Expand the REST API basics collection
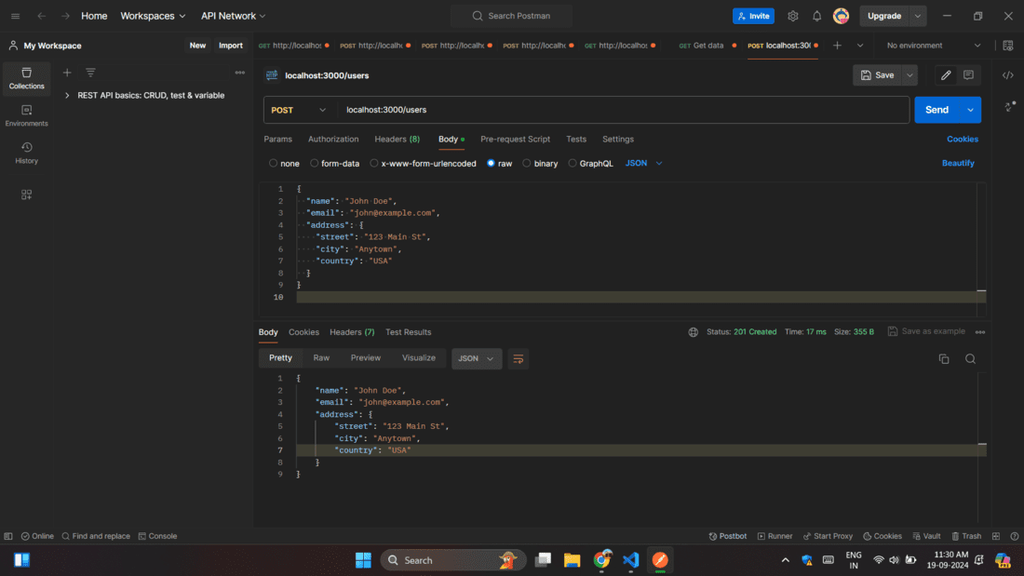Screen dimensions: 1024x576 (66, 96)
